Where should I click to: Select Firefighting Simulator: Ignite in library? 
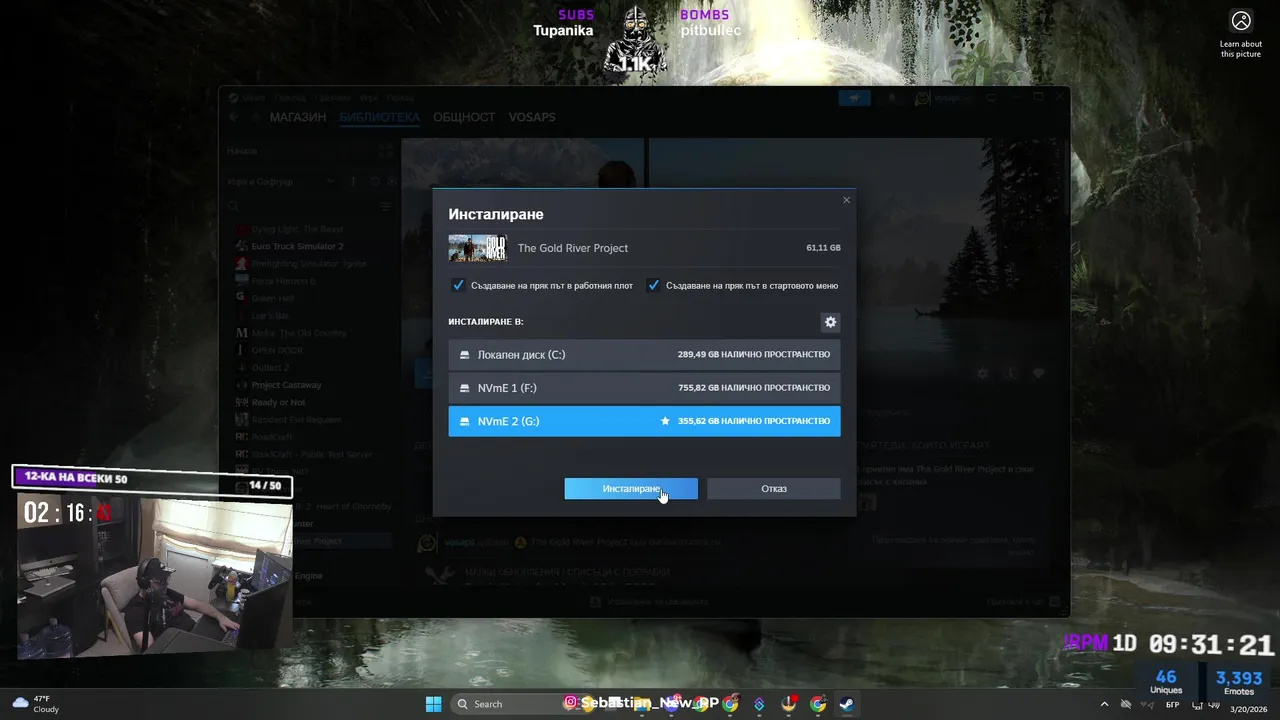tap(309, 263)
